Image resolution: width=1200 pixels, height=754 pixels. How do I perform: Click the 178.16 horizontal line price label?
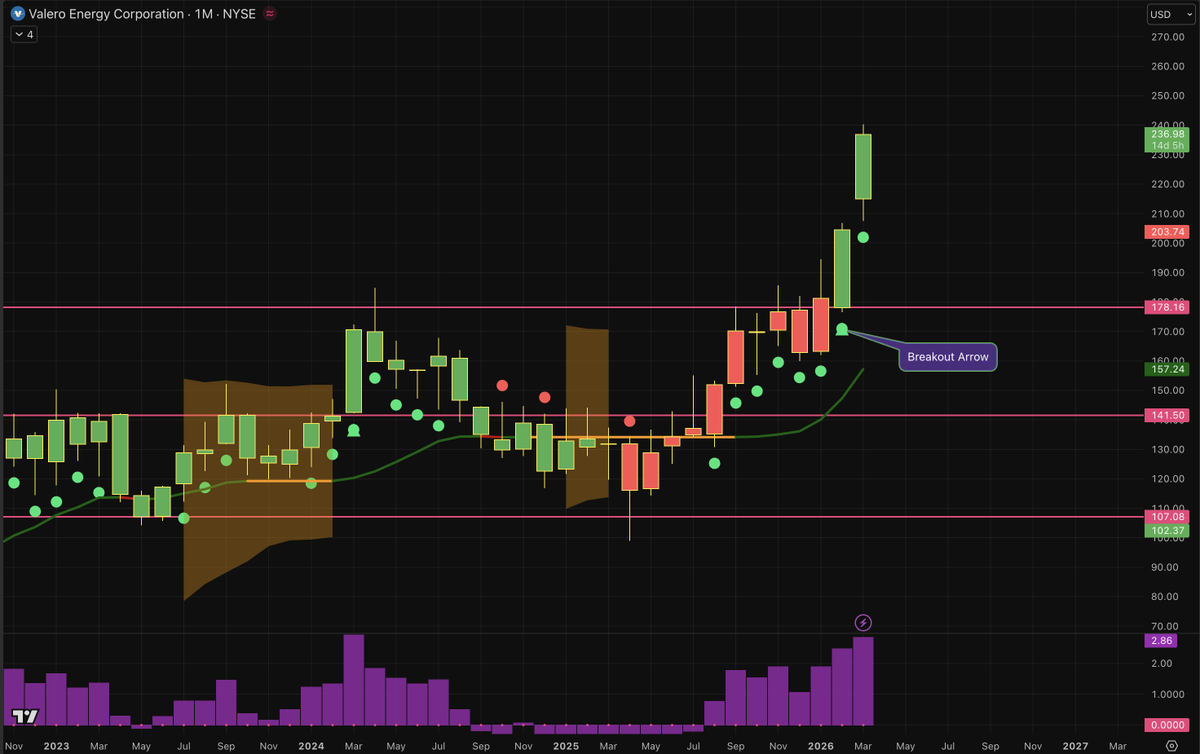(1166, 308)
